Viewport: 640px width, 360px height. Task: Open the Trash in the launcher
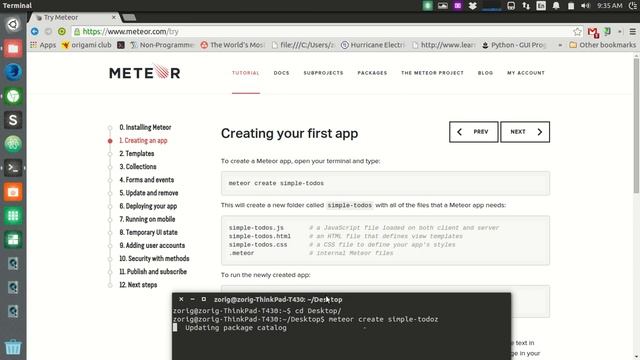point(13,347)
